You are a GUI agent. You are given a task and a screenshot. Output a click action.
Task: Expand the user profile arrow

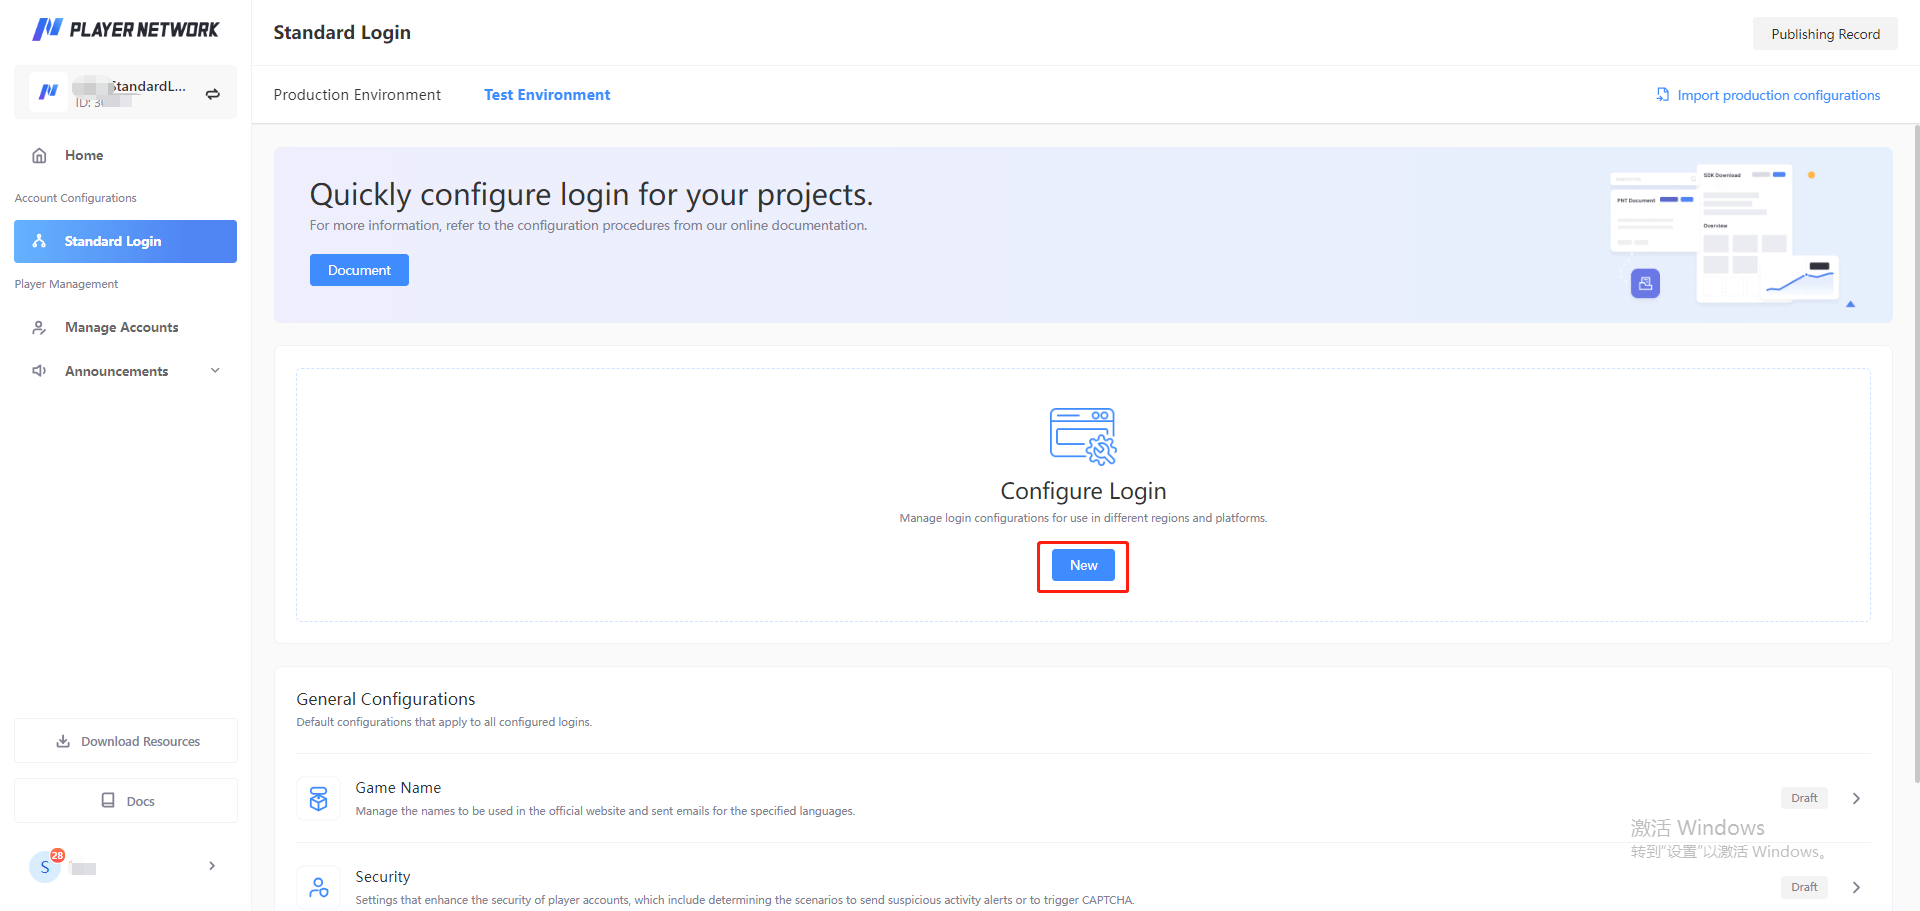tap(212, 866)
